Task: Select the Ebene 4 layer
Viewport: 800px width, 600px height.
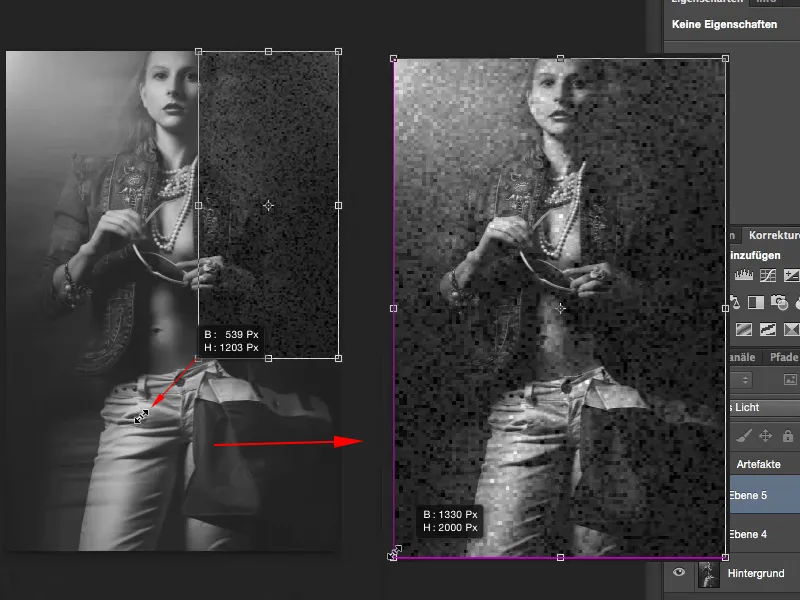Action: coord(764,534)
